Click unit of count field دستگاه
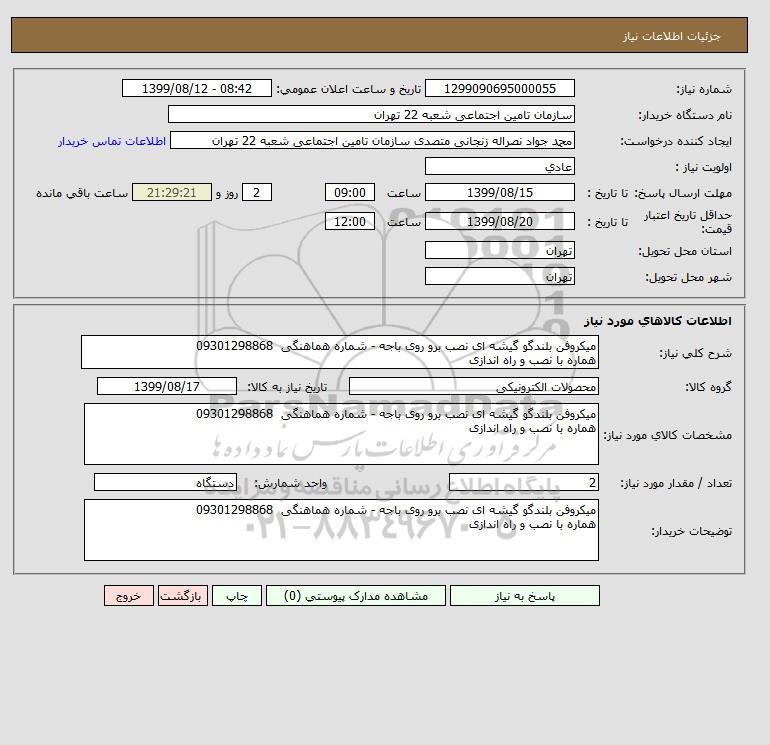Viewport: 770px width, 745px height. tap(165, 482)
